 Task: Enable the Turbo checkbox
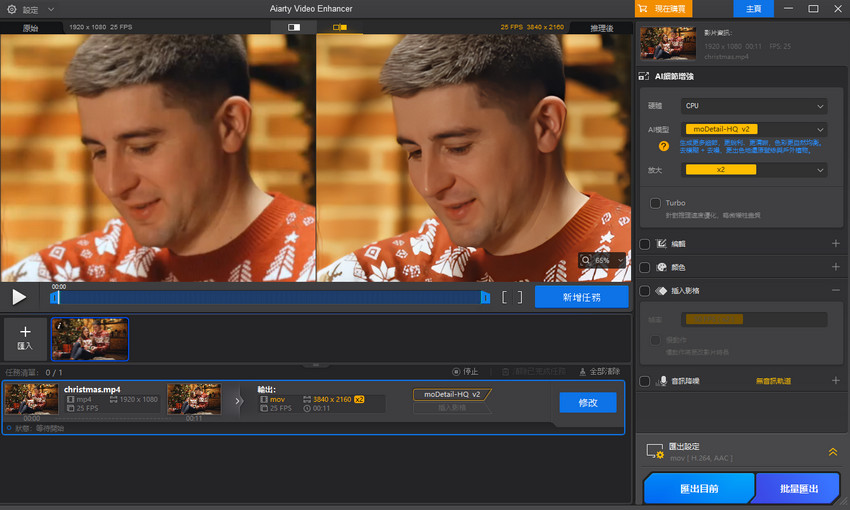[x=656, y=203]
